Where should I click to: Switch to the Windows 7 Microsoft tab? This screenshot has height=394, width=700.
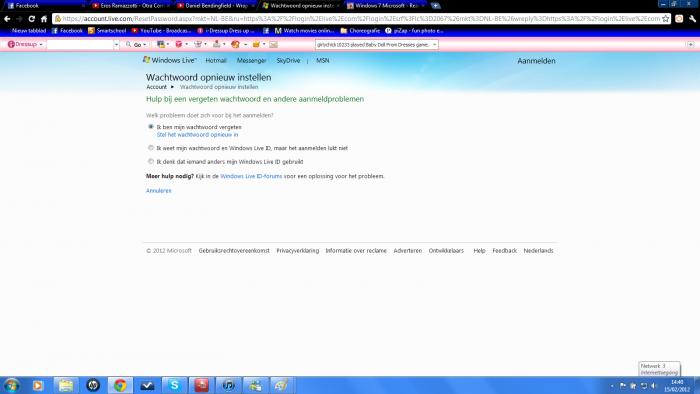[x=386, y=6]
